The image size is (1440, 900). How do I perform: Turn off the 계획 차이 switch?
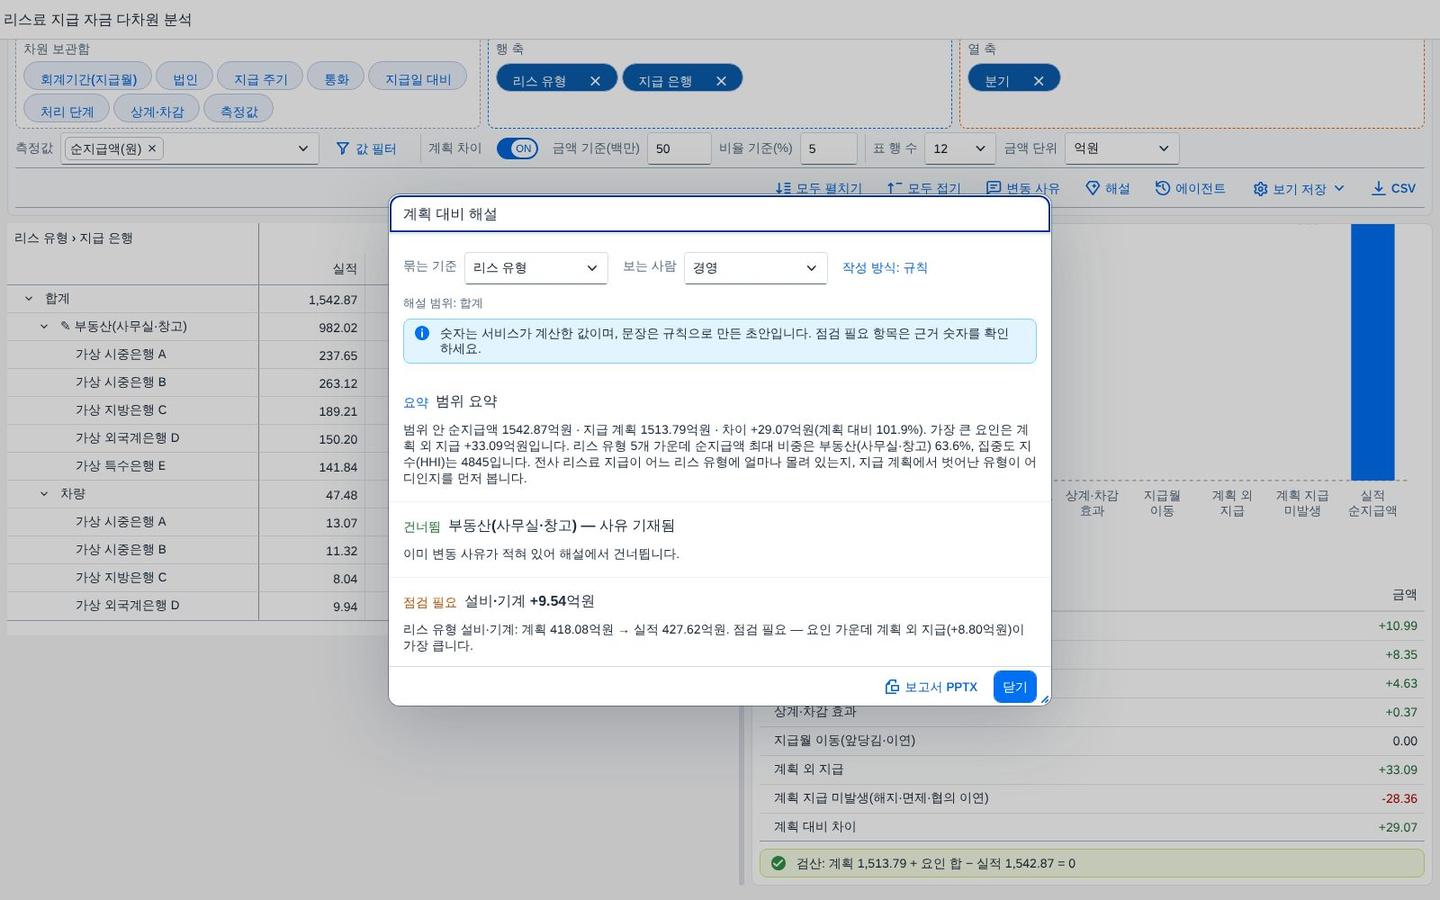pos(517,148)
